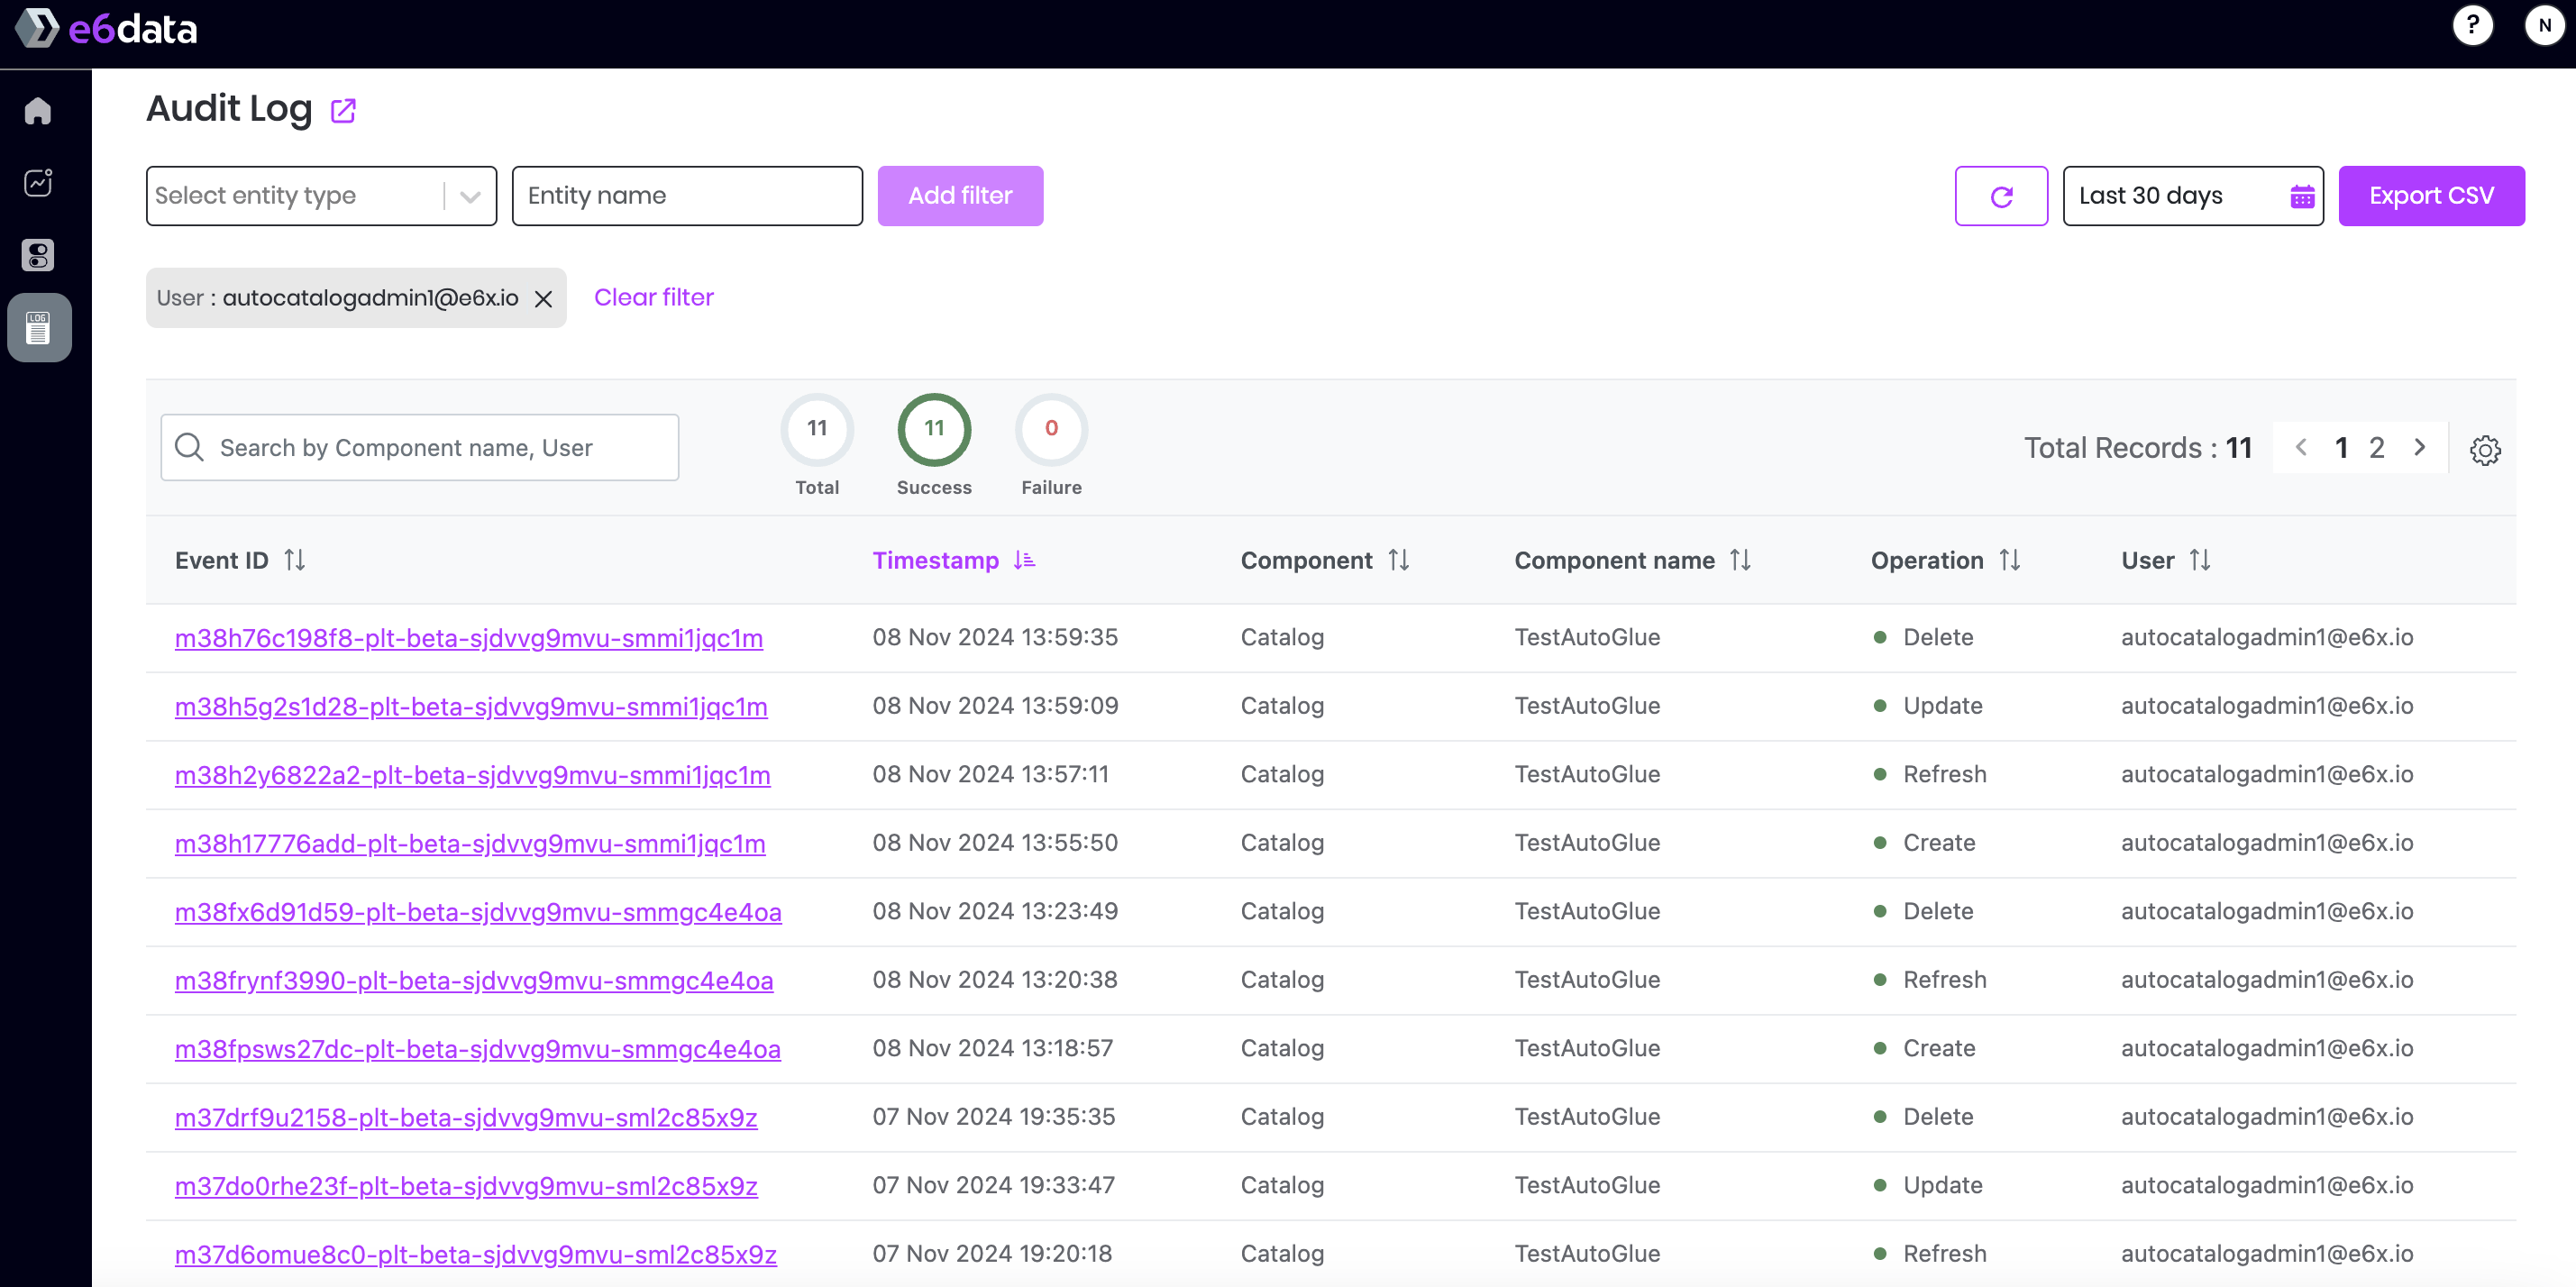Open event m37d6omue8c0-plt-beta-sjdvvg9mvu-sml2c85x9z
Screen dimensions: 2576x1287
pyautogui.click(x=476, y=1254)
